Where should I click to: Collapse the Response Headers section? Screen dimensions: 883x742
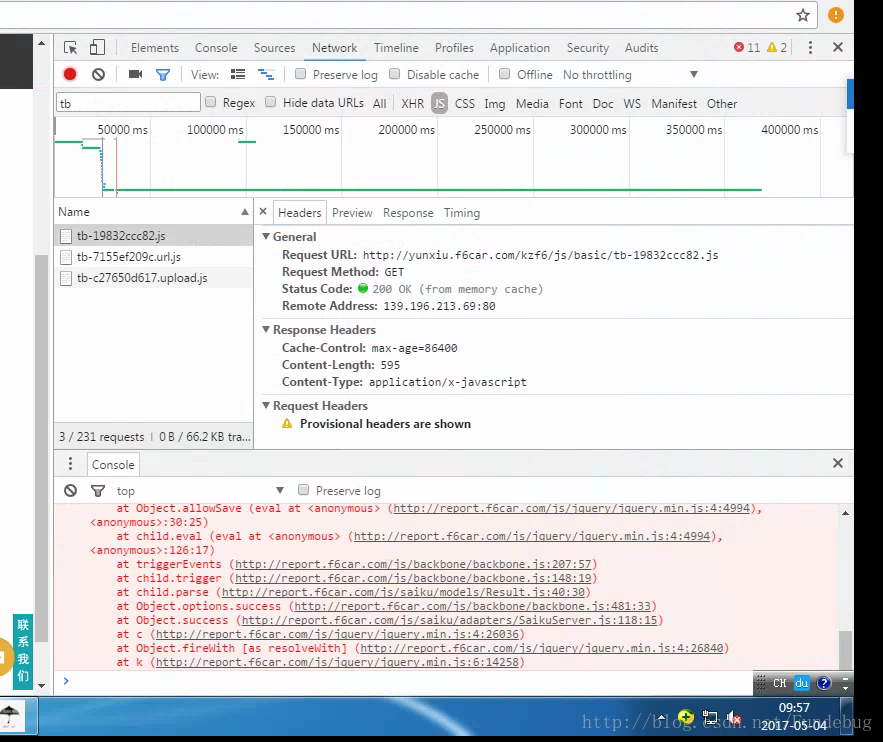point(266,329)
